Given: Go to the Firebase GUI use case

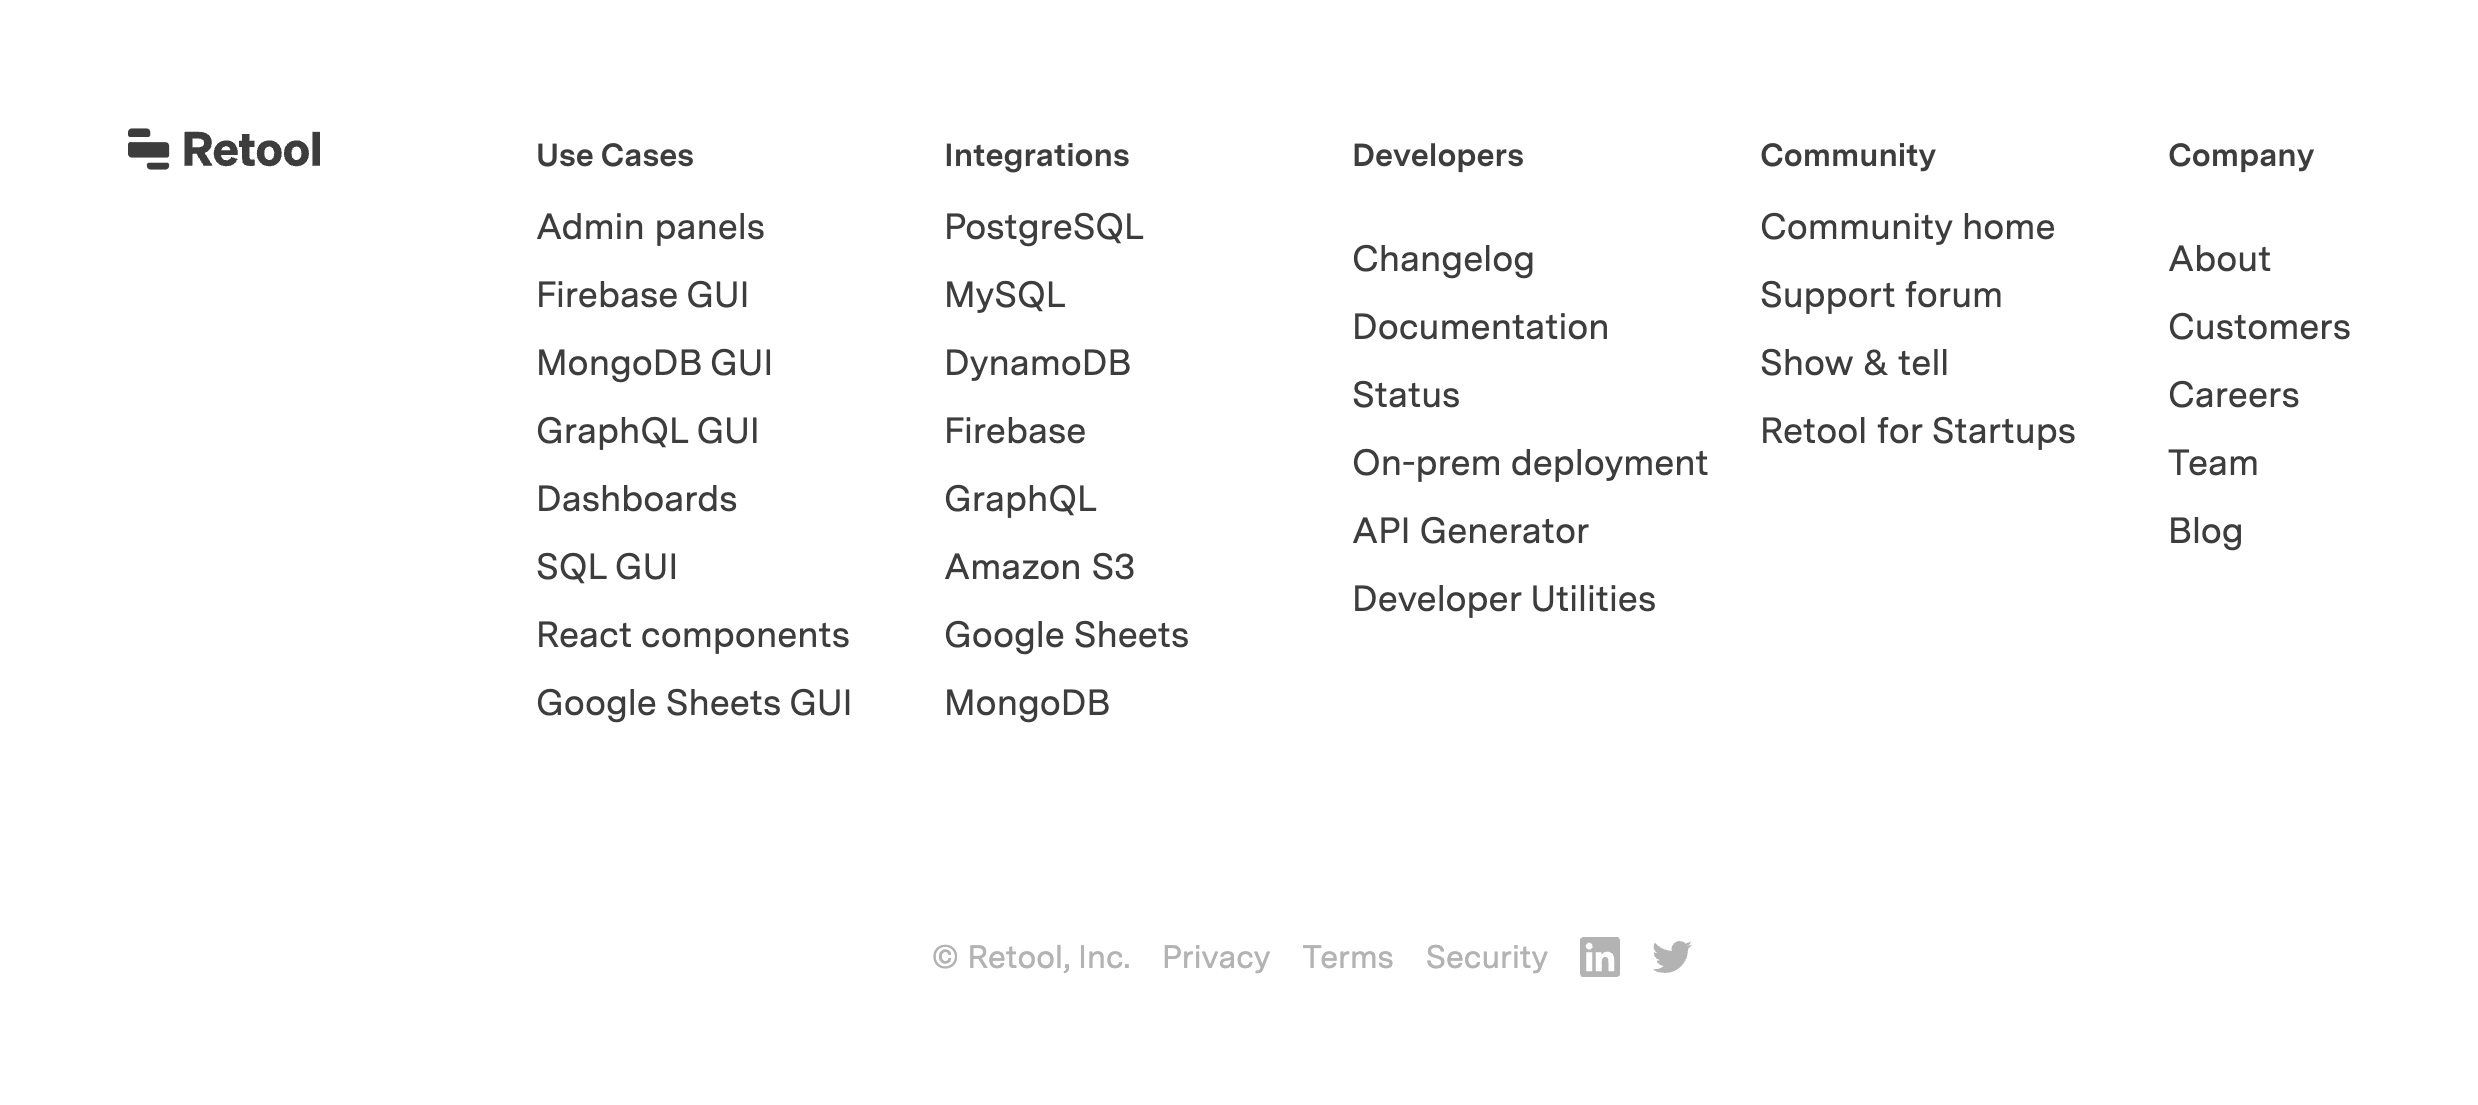Looking at the screenshot, I should point(642,295).
